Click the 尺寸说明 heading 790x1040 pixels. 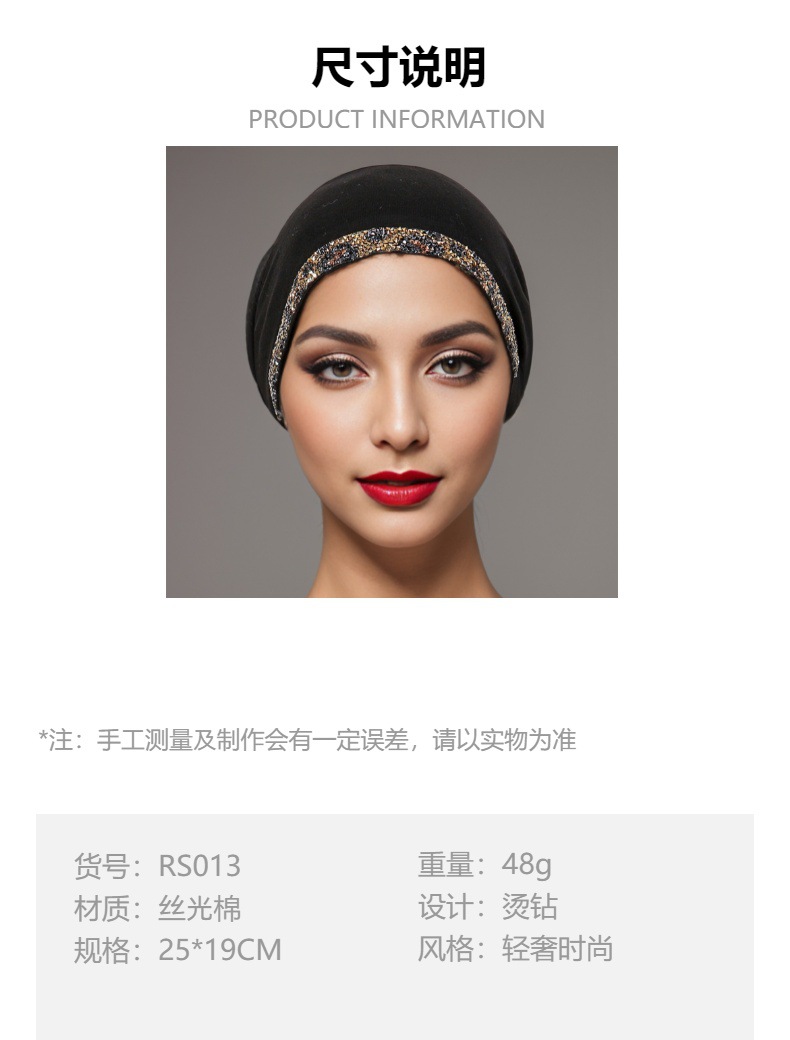point(399,67)
